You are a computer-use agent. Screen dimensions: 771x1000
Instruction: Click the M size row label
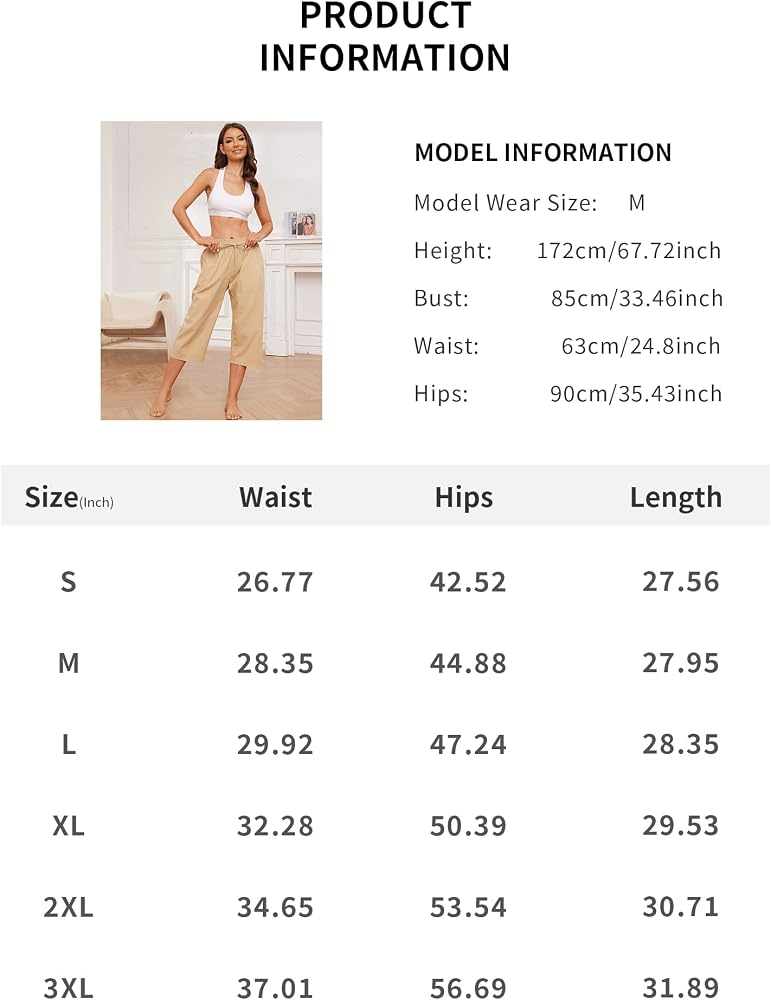point(68,663)
